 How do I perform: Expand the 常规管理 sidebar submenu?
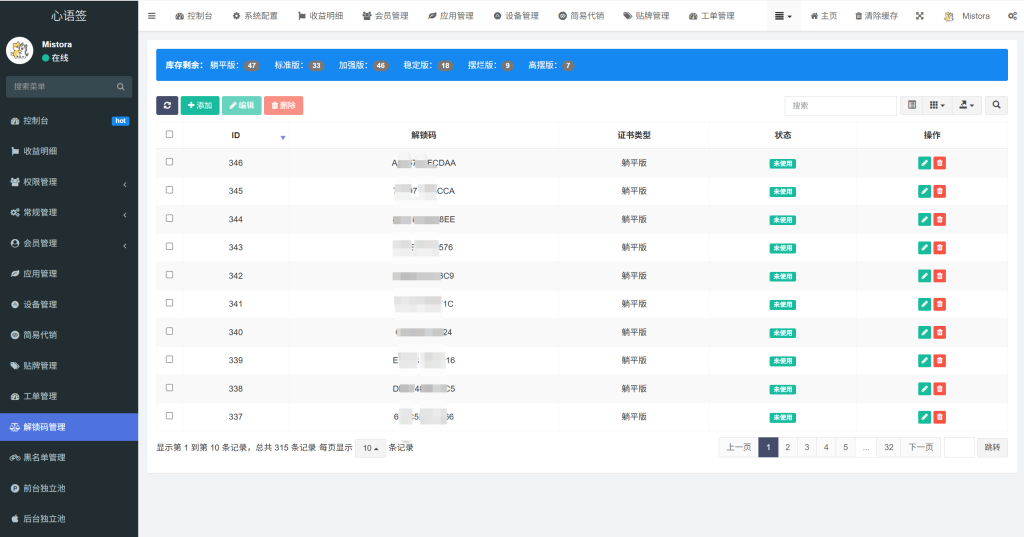(69, 212)
